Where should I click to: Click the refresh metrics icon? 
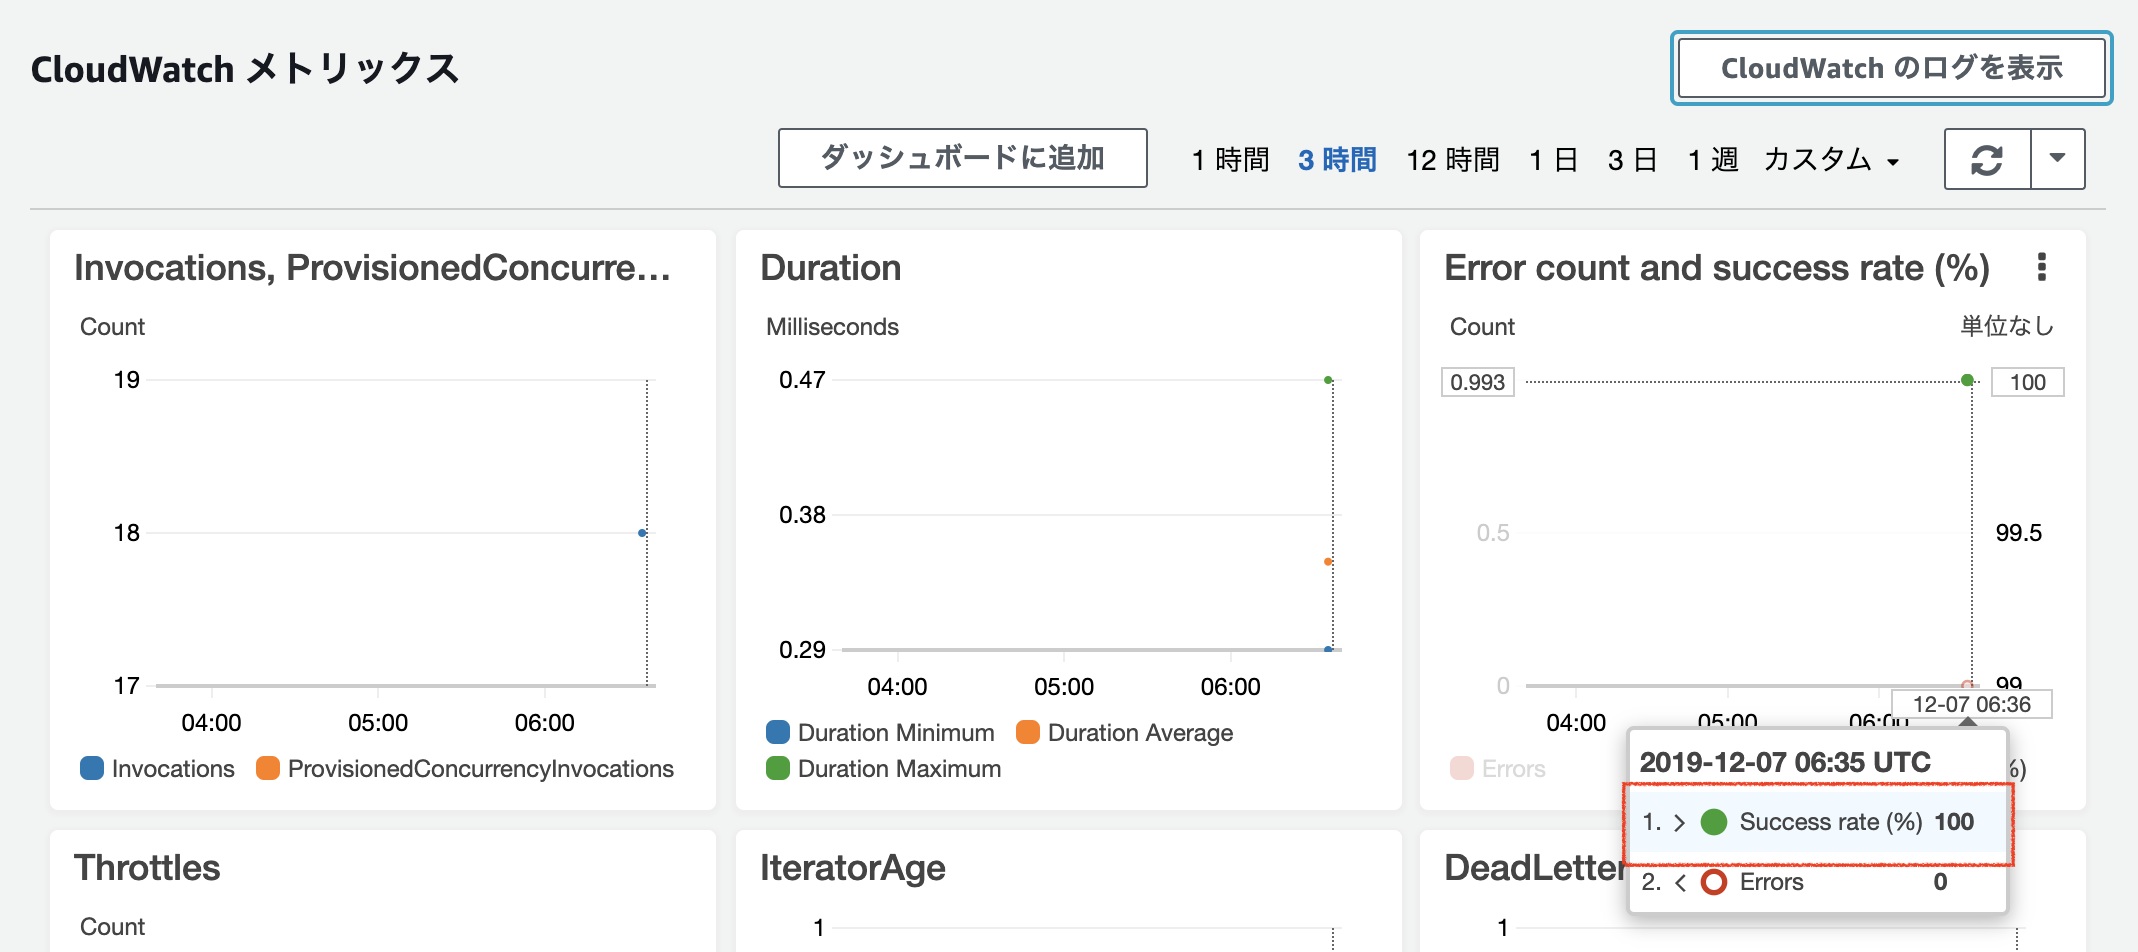pyautogui.click(x=1987, y=159)
